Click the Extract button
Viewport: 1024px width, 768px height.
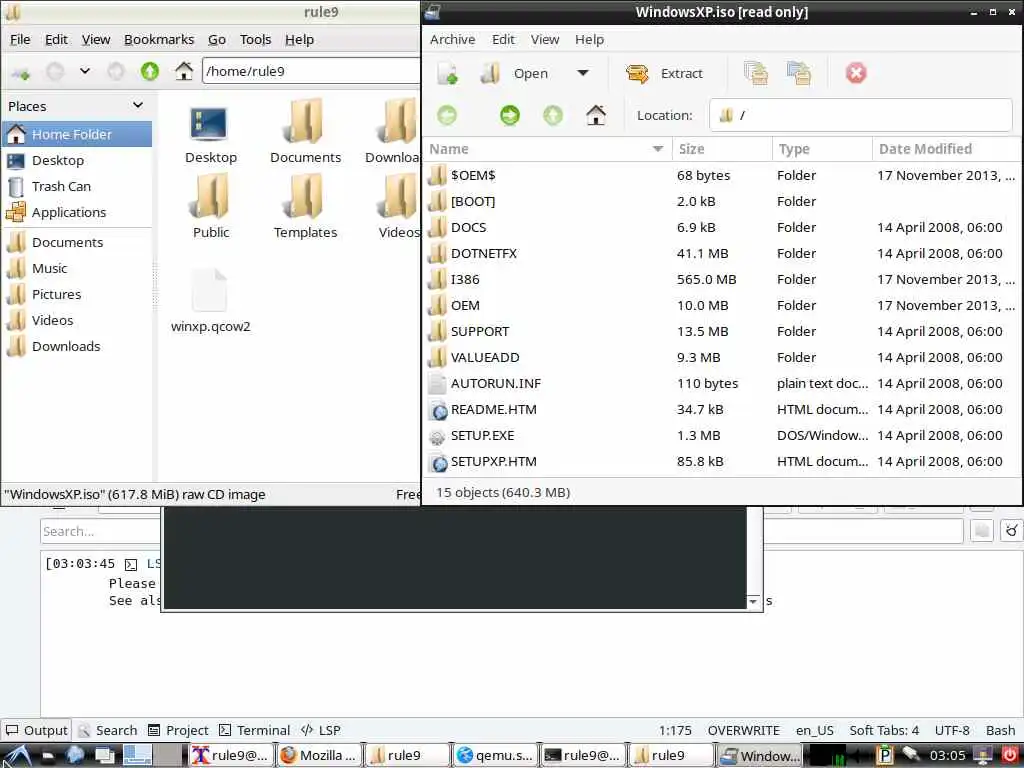point(664,73)
